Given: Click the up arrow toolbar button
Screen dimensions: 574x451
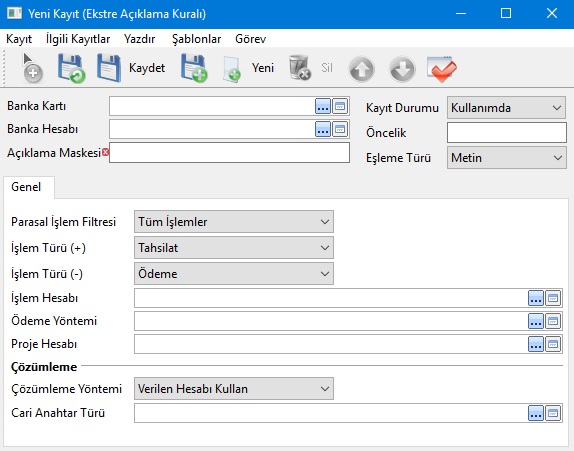Looking at the screenshot, I should tap(362, 69).
